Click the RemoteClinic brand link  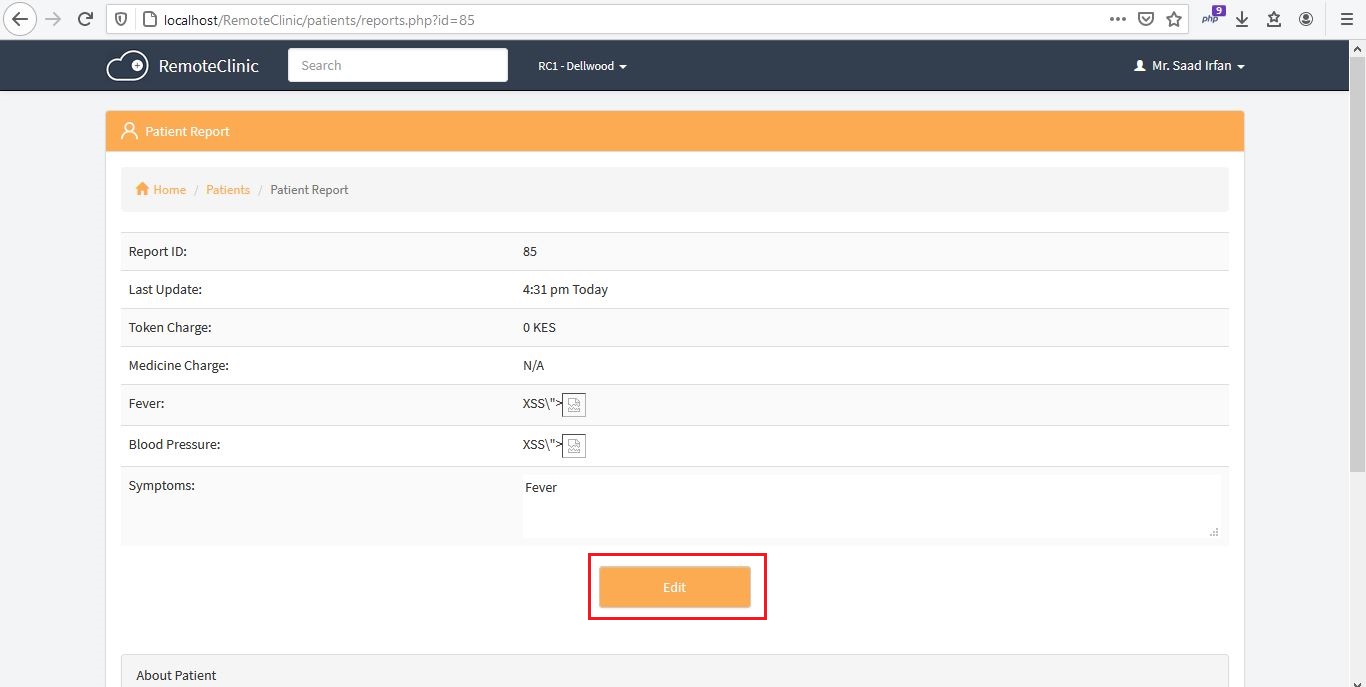click(x=208, y=66)
